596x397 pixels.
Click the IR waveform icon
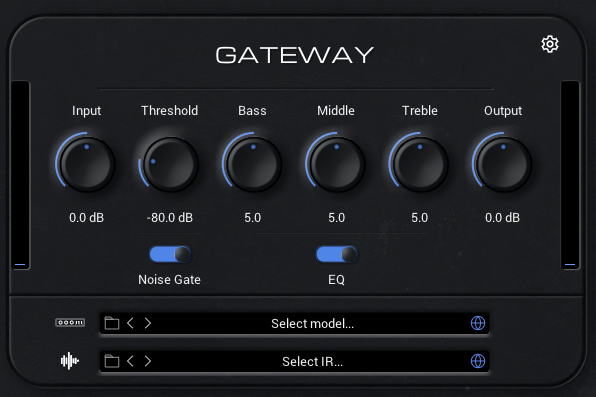[70, 360]
